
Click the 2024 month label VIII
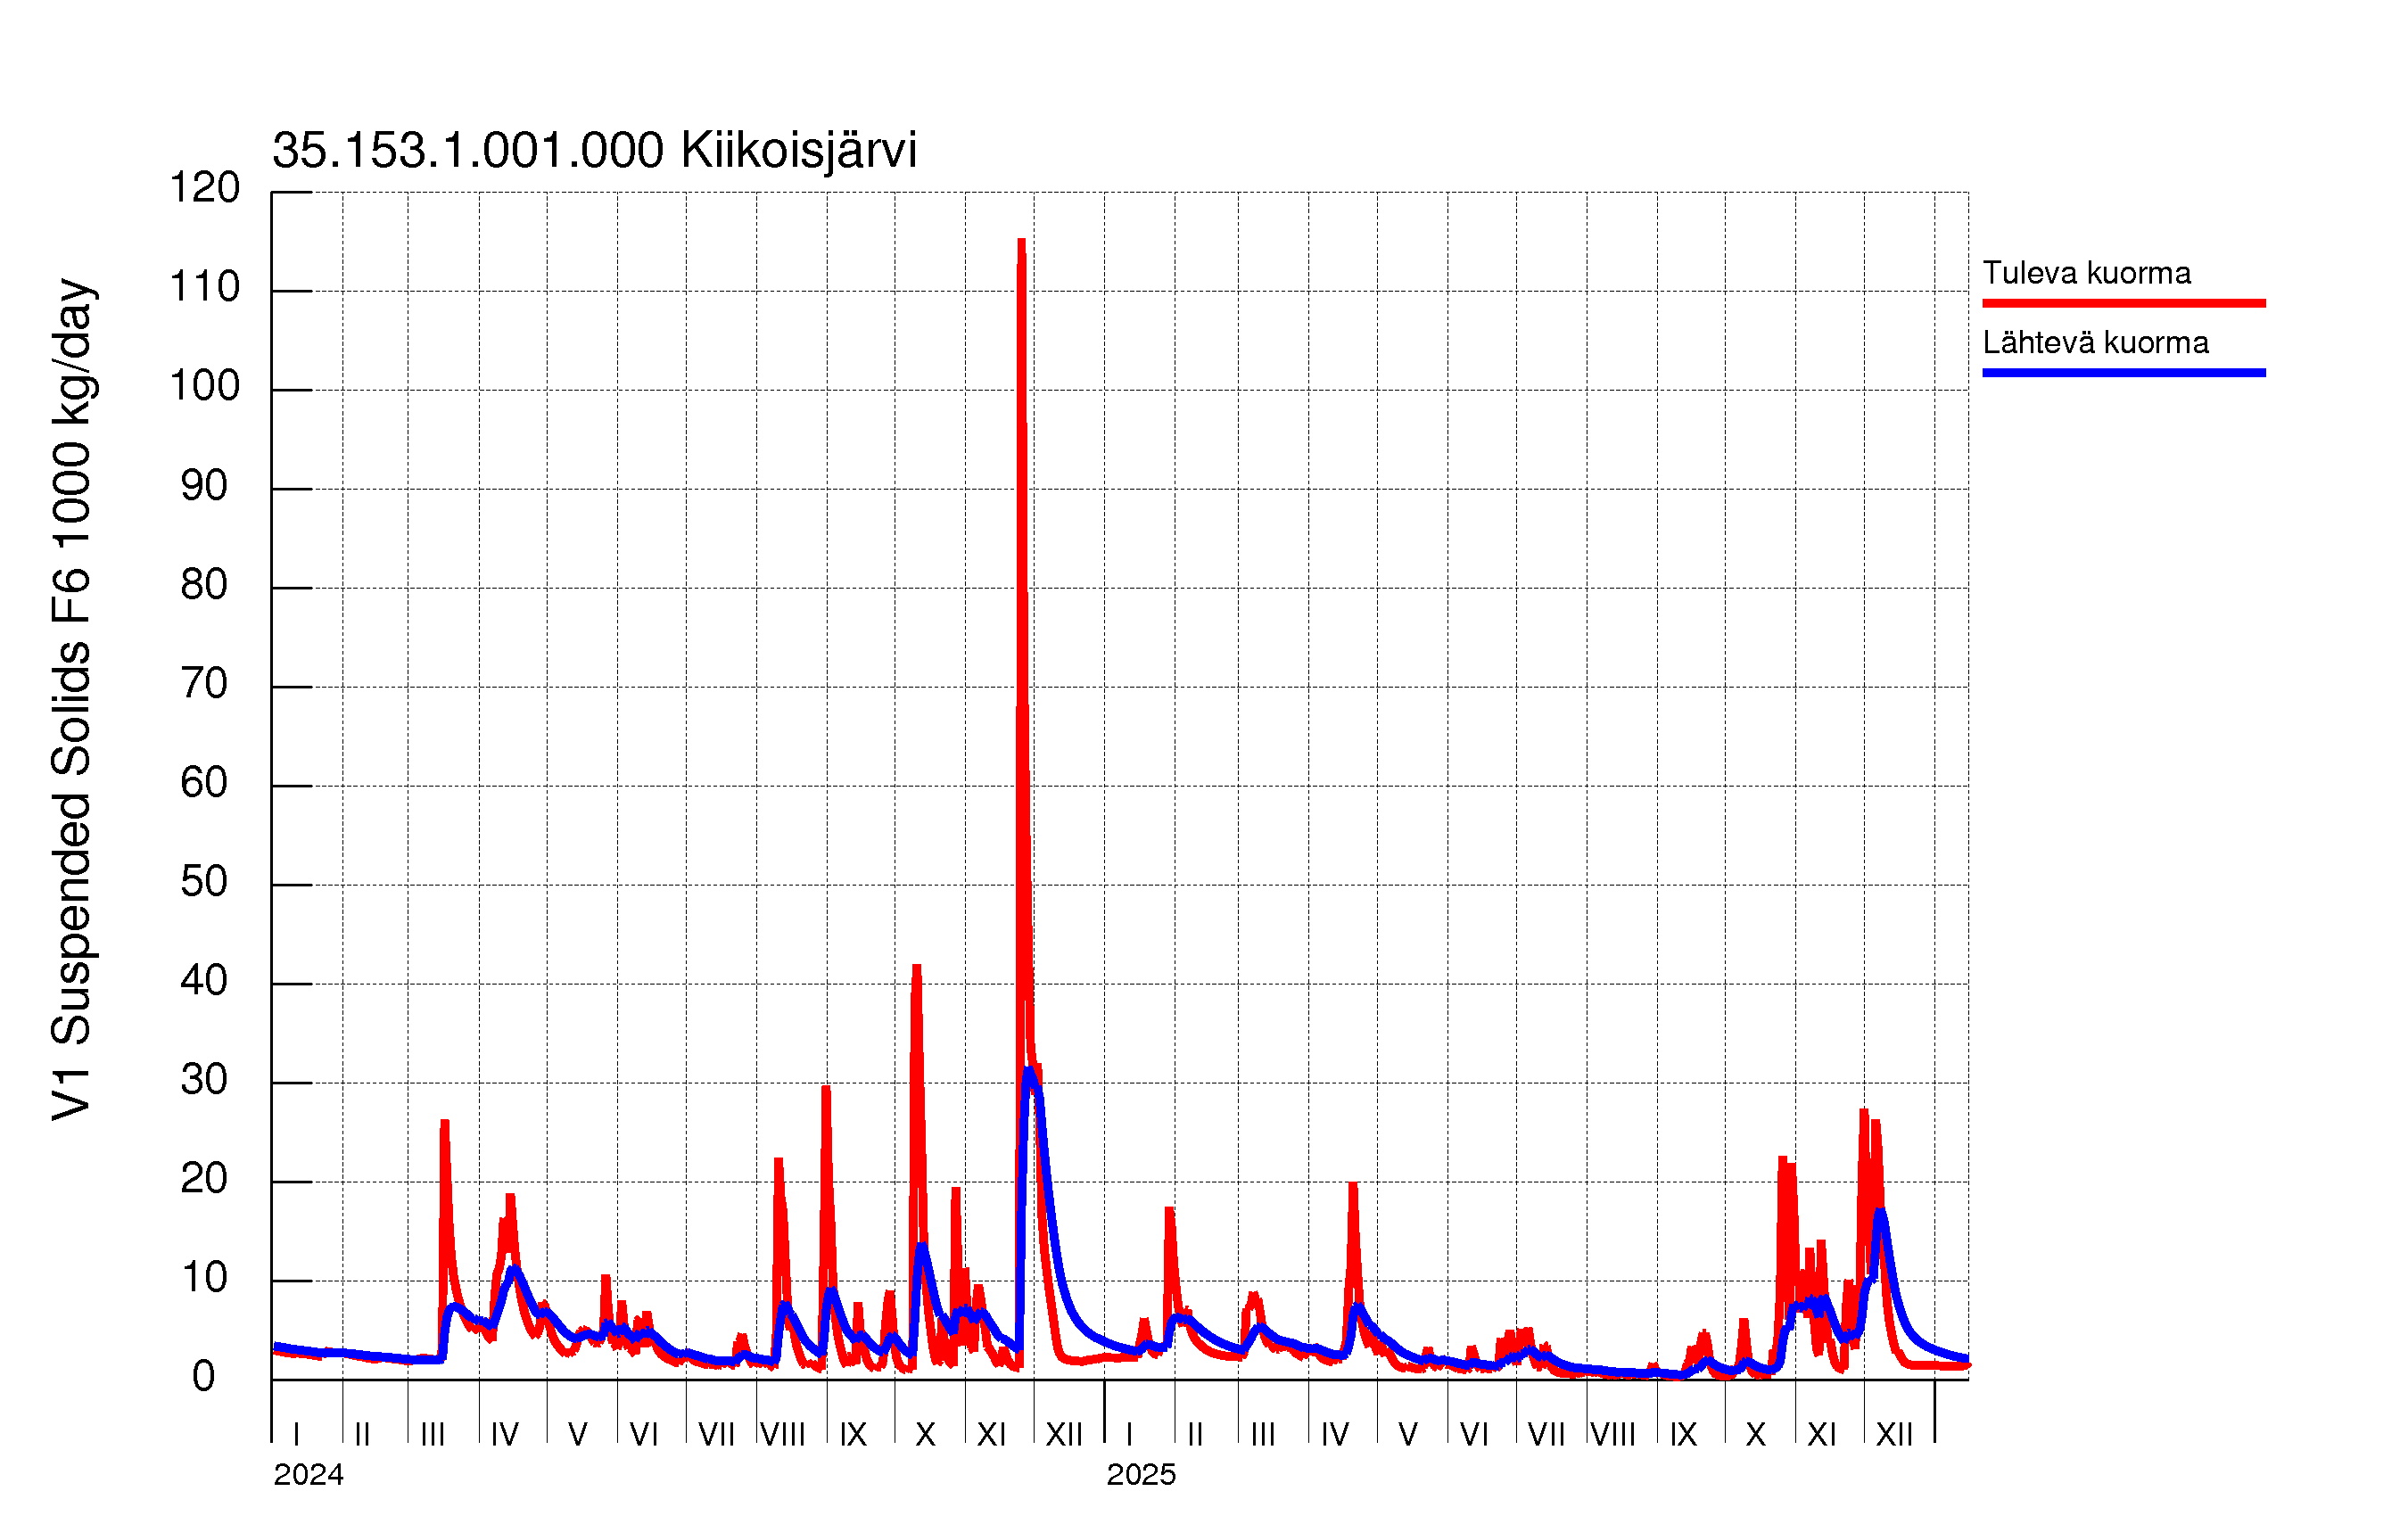click(782, 1435)
